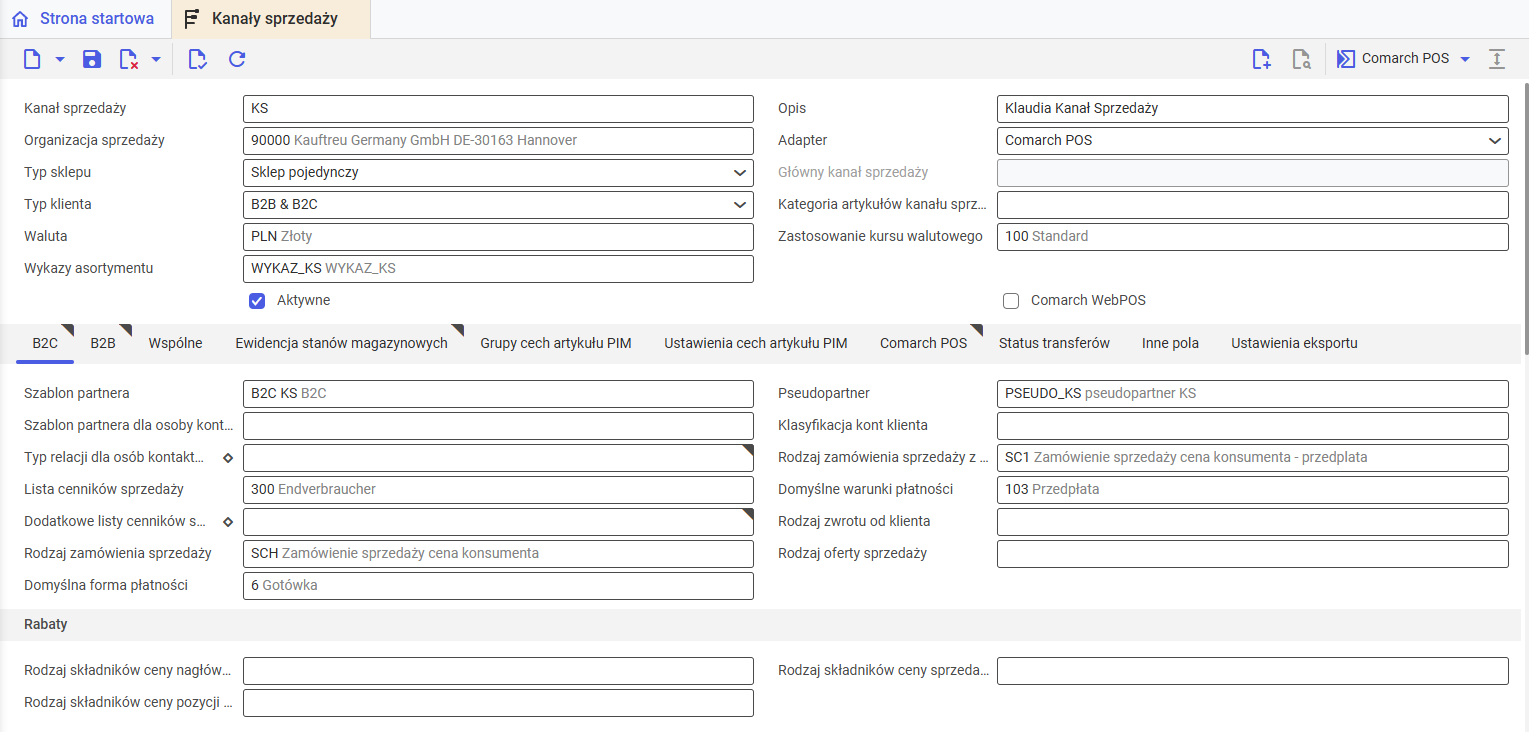Open the Grupy cech artykułu PIM tab
Screen dimensions: 1529x732
click(556, 343)
